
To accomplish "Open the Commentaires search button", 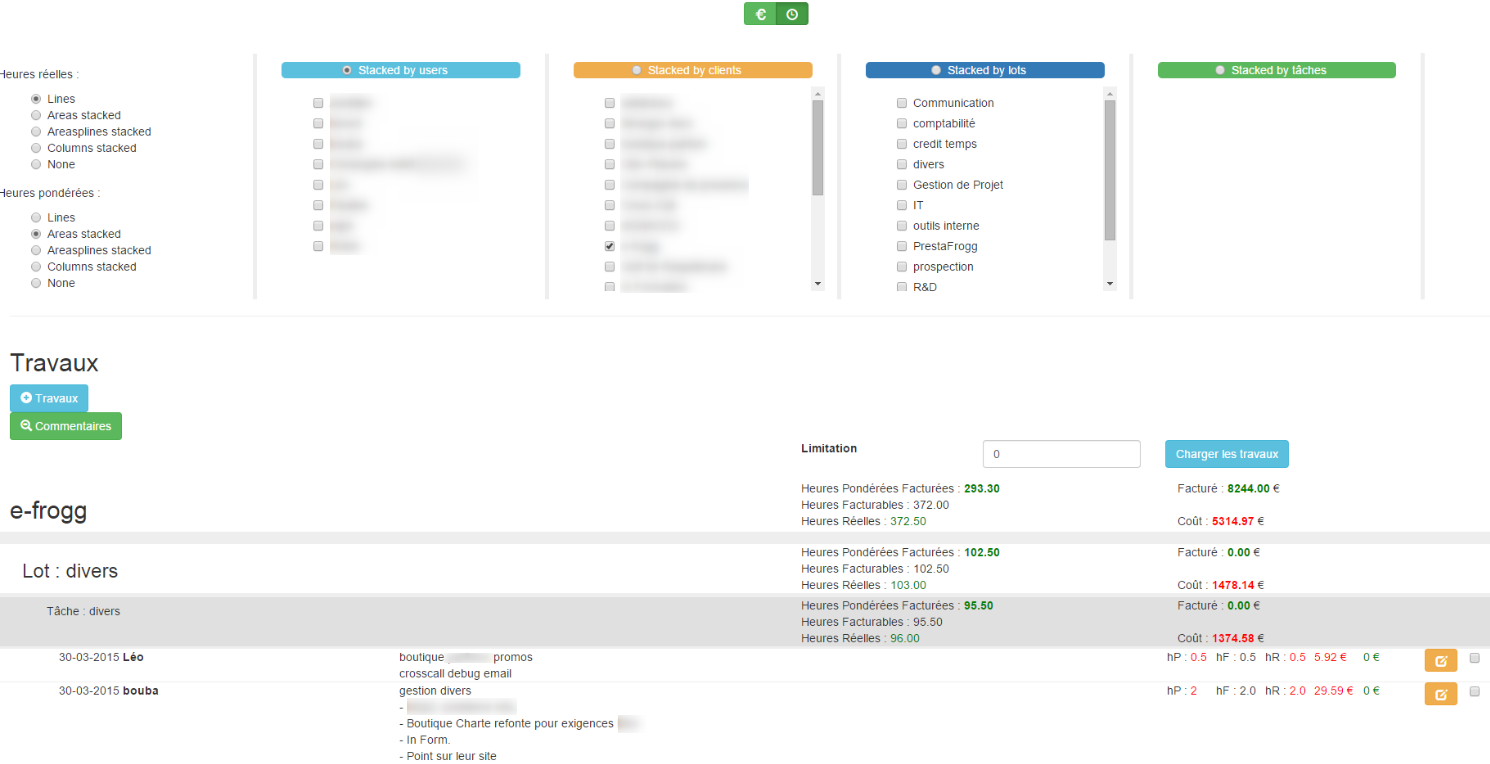I will tap(66, 426).
